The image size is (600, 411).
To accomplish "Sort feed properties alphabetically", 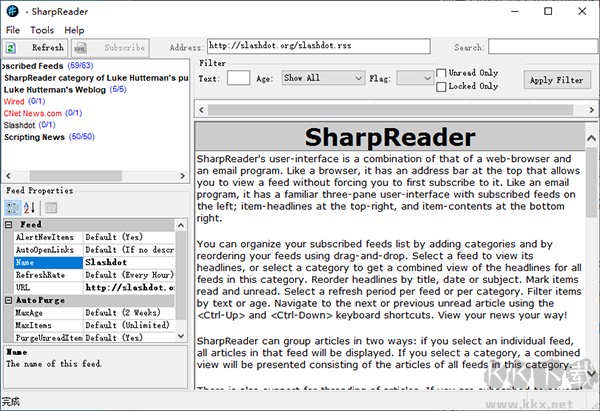I will 28,207.
